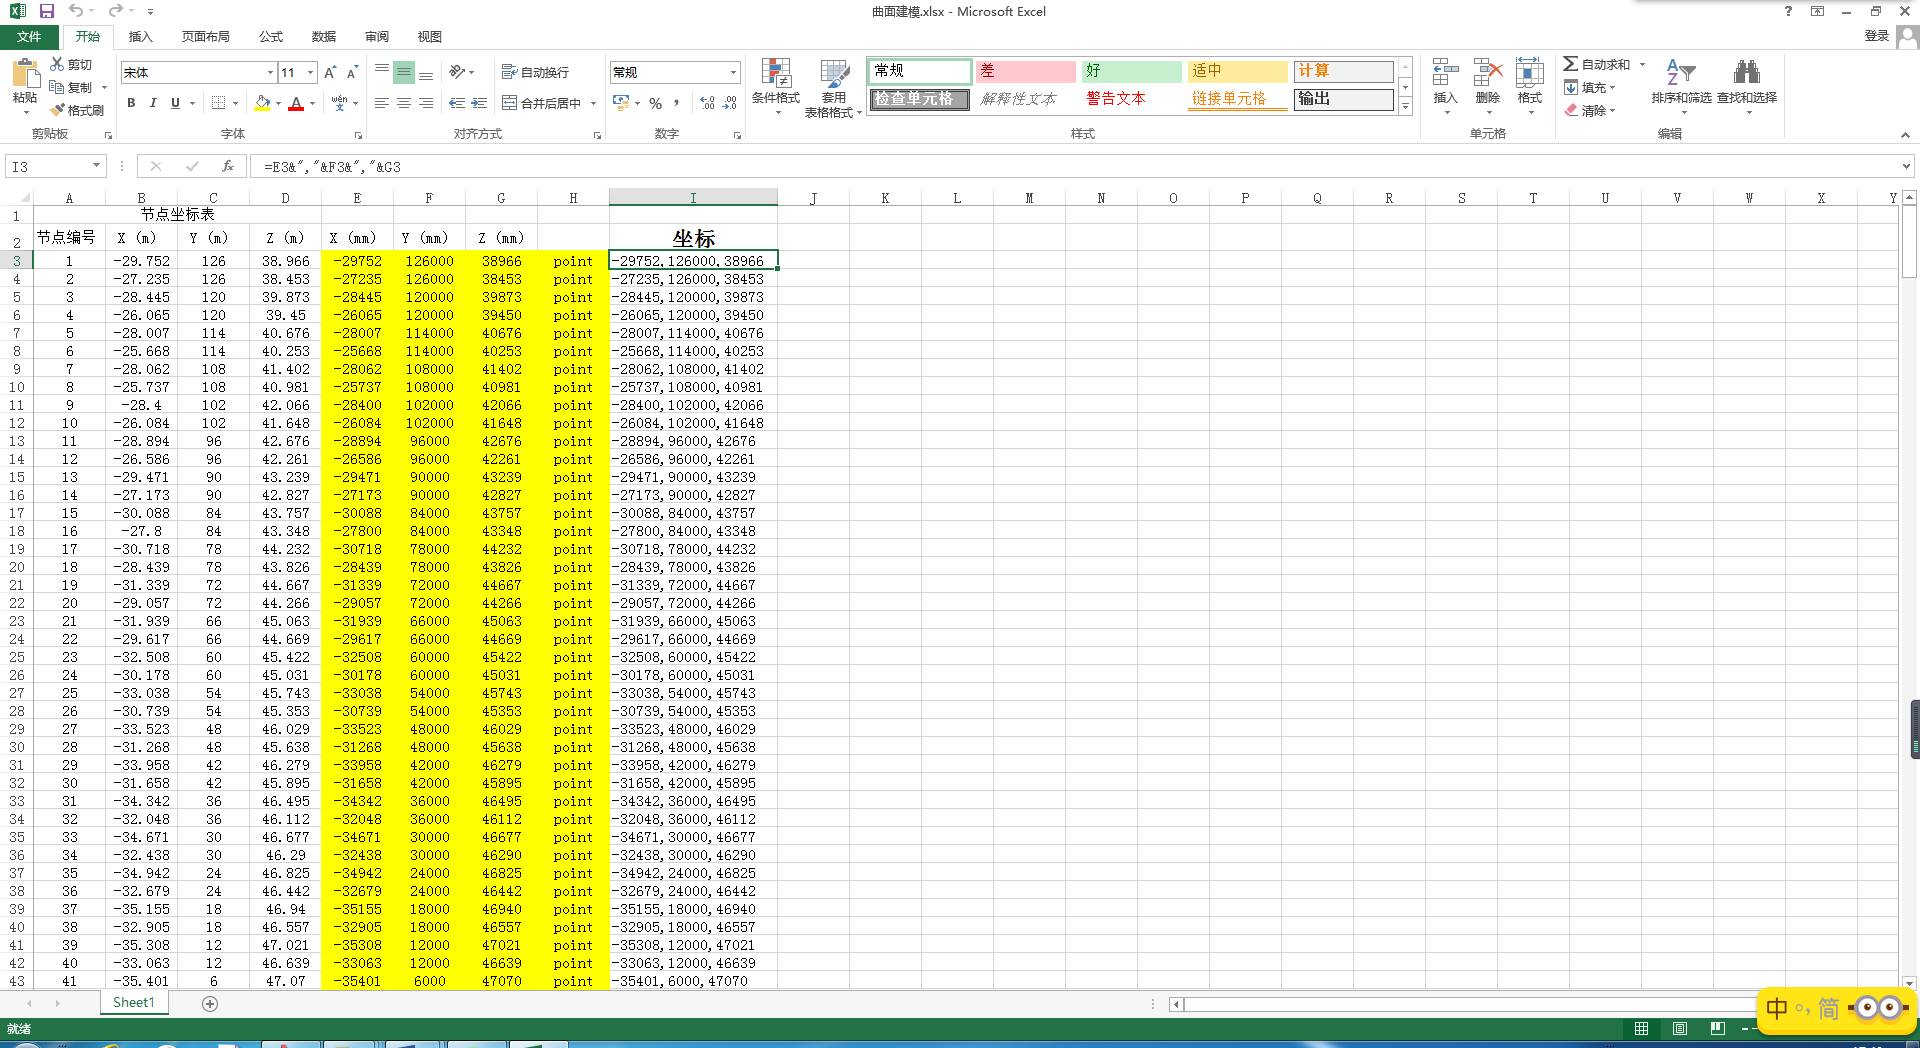
Task: Open the AutoSum (自动求和) dropdown arrow
Action: click(x=1642, y=64)
